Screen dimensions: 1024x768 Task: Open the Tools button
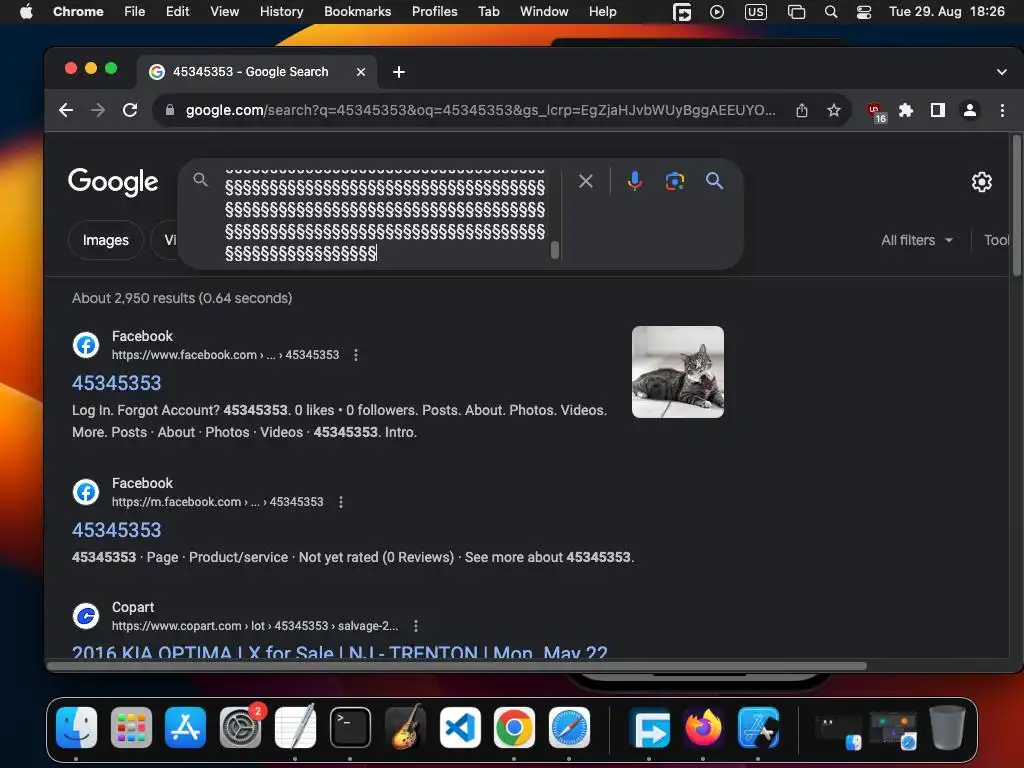(x=997, y=240)
